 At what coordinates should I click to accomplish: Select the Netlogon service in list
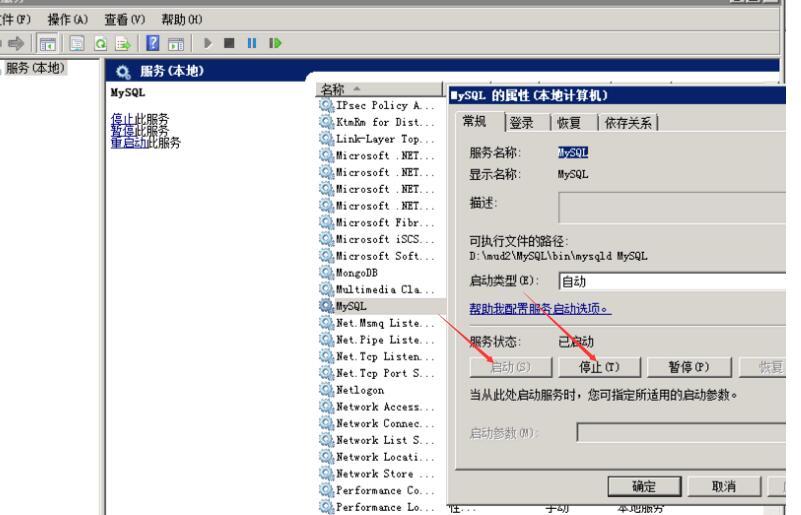click(x=360, y=391)
